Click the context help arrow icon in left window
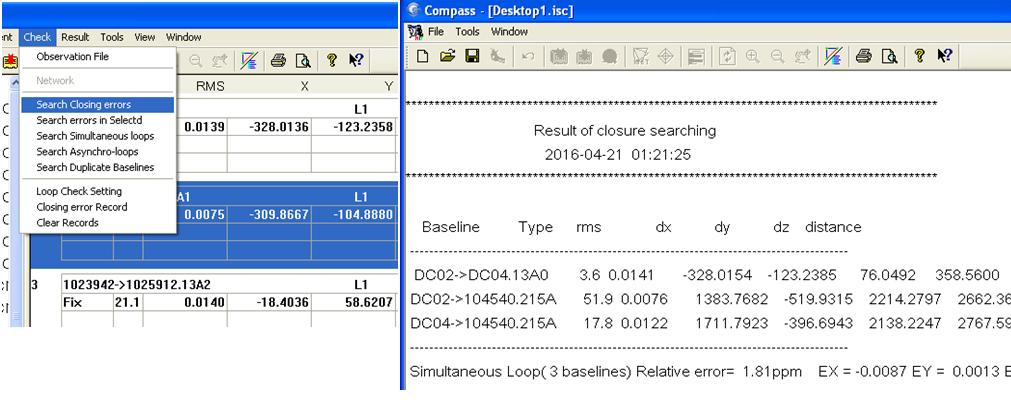 pos(354,60)
